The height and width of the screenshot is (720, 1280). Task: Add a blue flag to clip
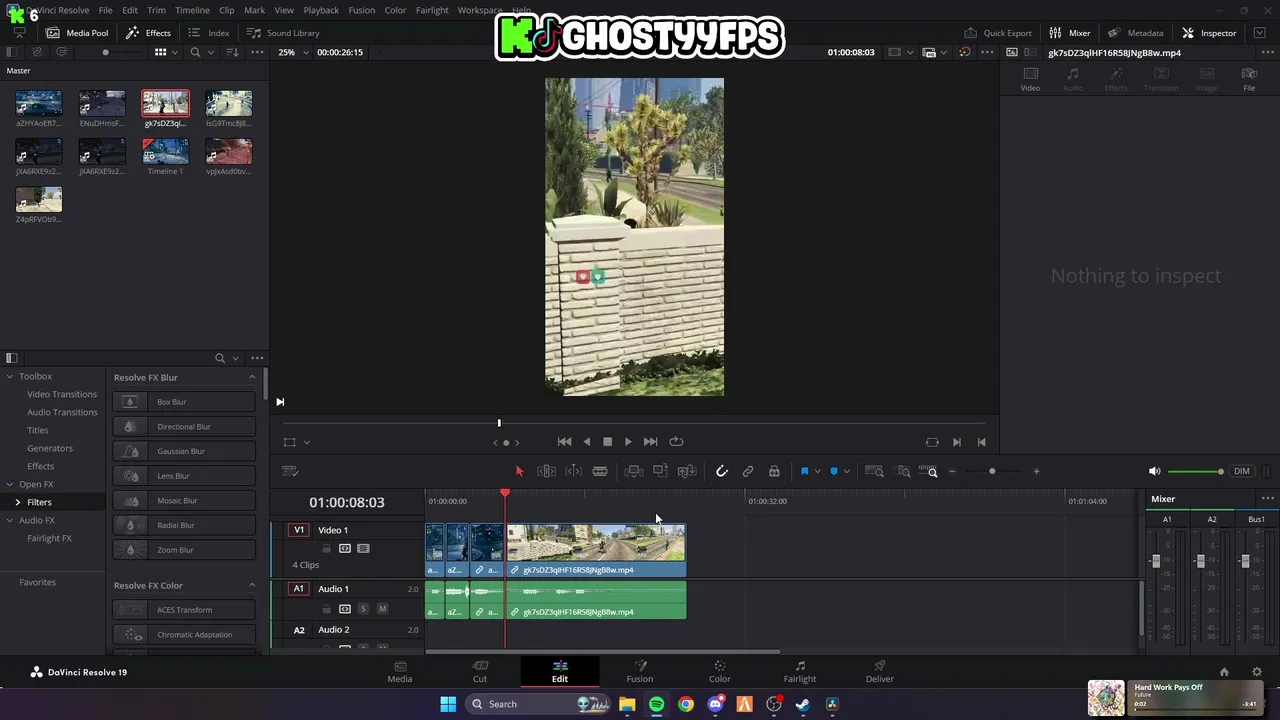point(804,471)
